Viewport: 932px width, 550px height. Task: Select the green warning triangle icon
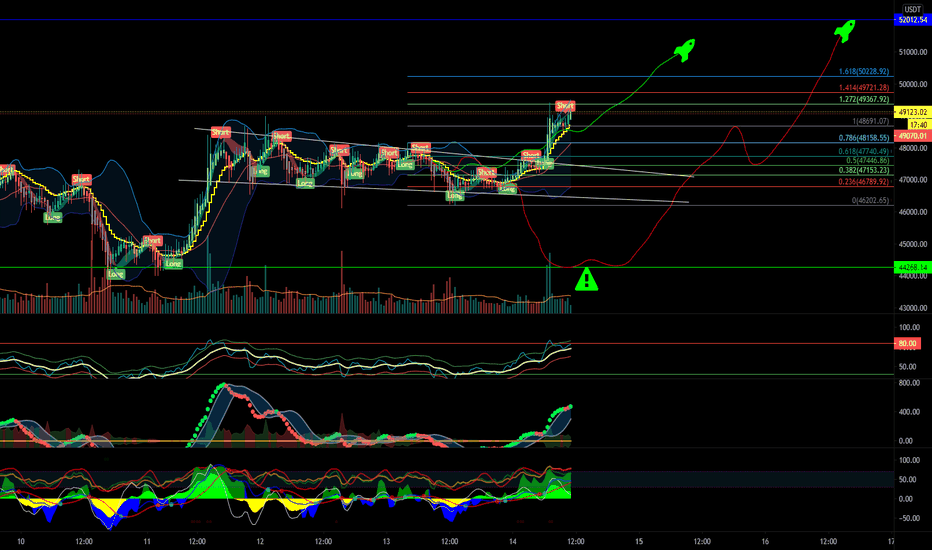click(586, 279)
